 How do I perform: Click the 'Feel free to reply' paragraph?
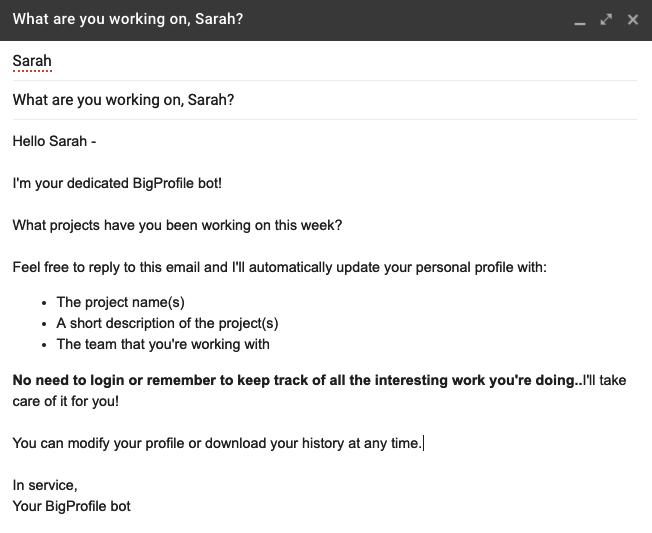pyautogui.click(x=279, y=267)
